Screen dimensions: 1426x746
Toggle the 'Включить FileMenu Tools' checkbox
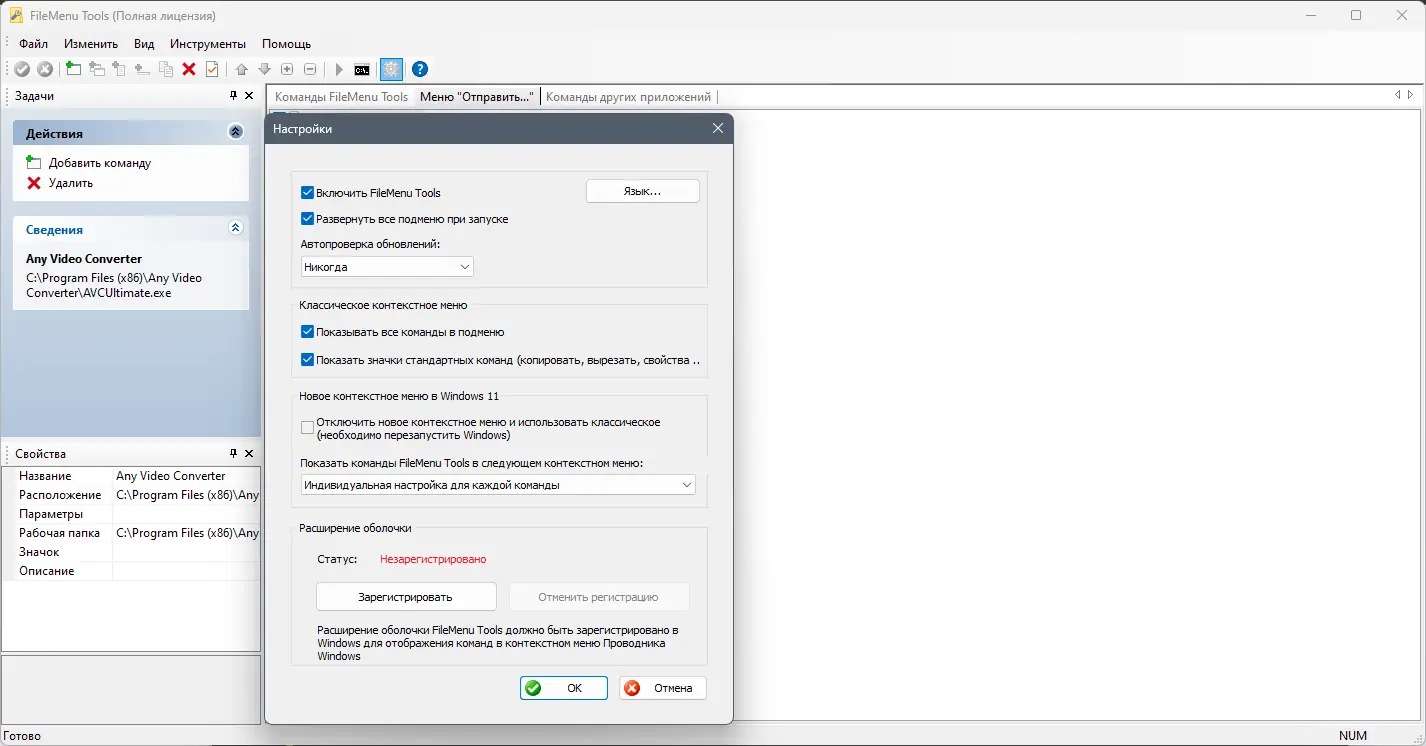pos(307,192)
